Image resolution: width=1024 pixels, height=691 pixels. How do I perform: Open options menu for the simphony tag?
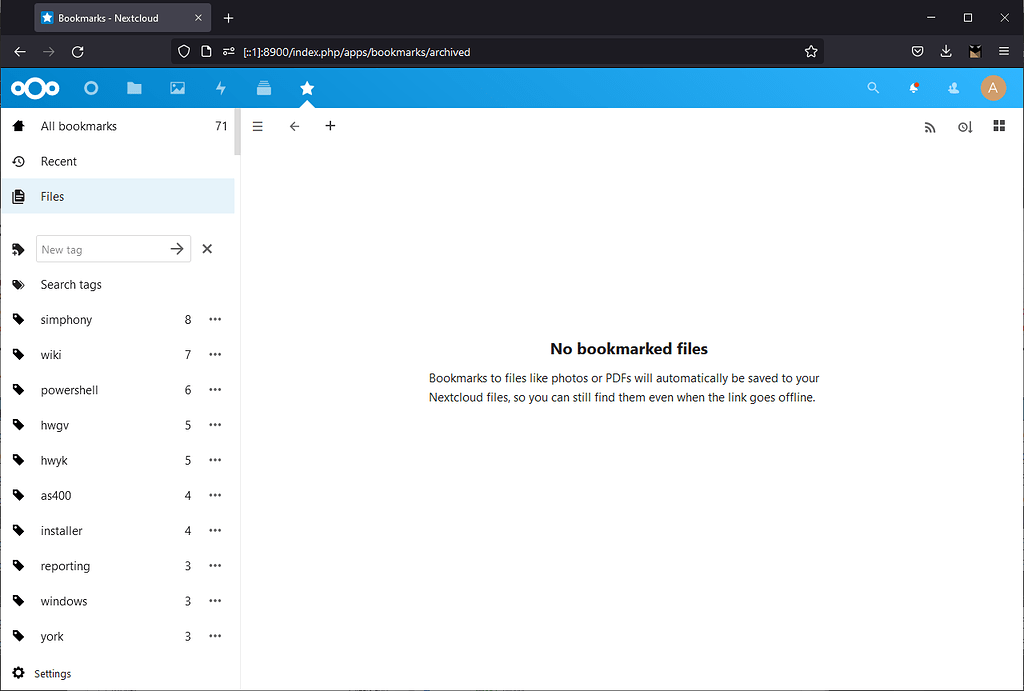pyautogui.click(x=214, y=319)
